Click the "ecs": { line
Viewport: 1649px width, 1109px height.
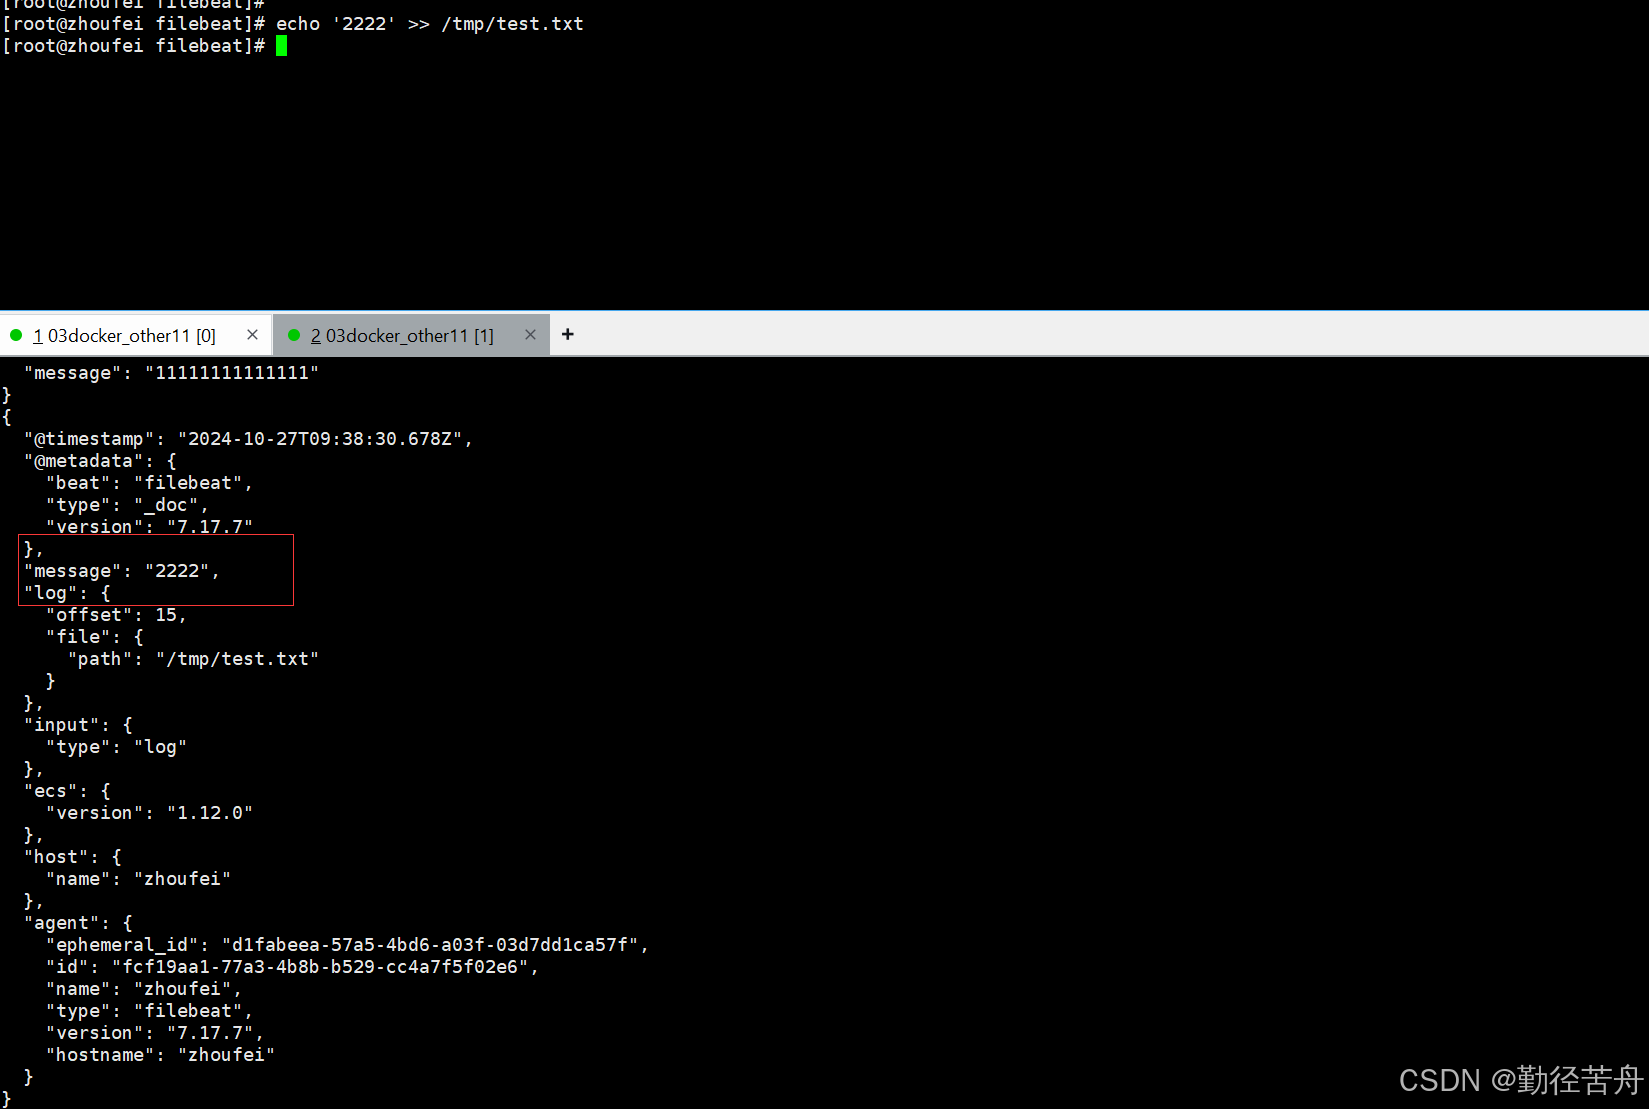[67, 791]
